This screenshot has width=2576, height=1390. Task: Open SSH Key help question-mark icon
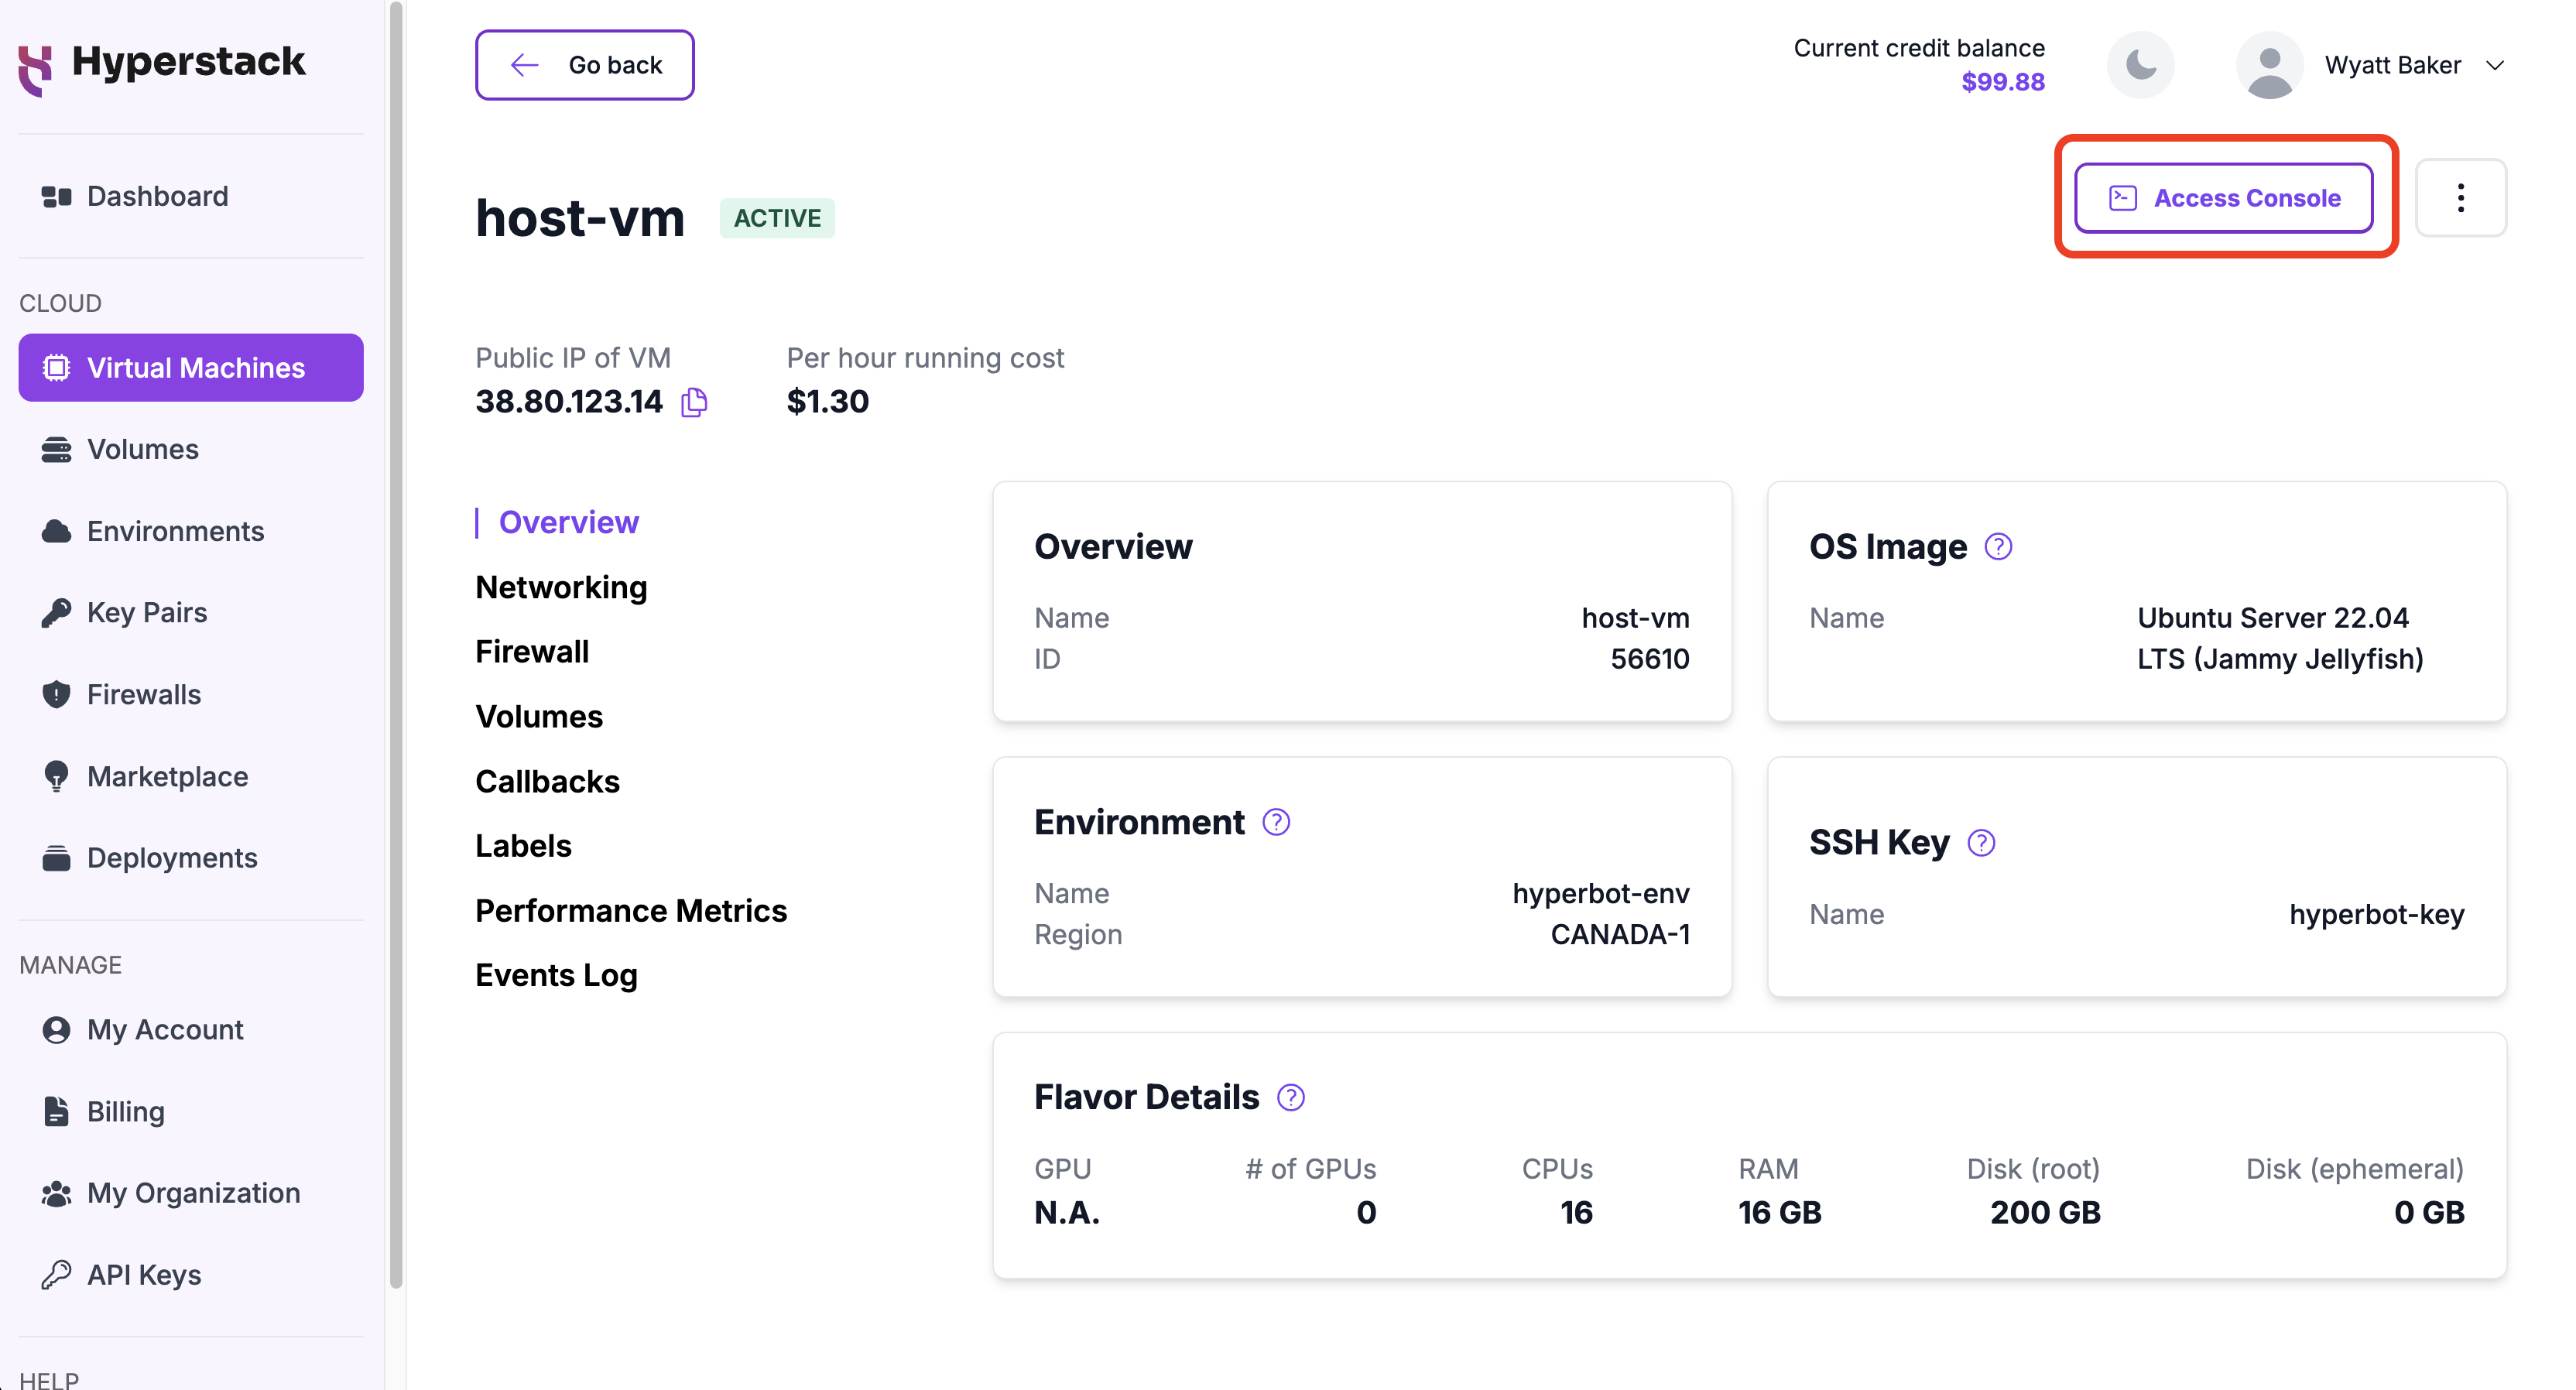click(x=1981, y=843)
